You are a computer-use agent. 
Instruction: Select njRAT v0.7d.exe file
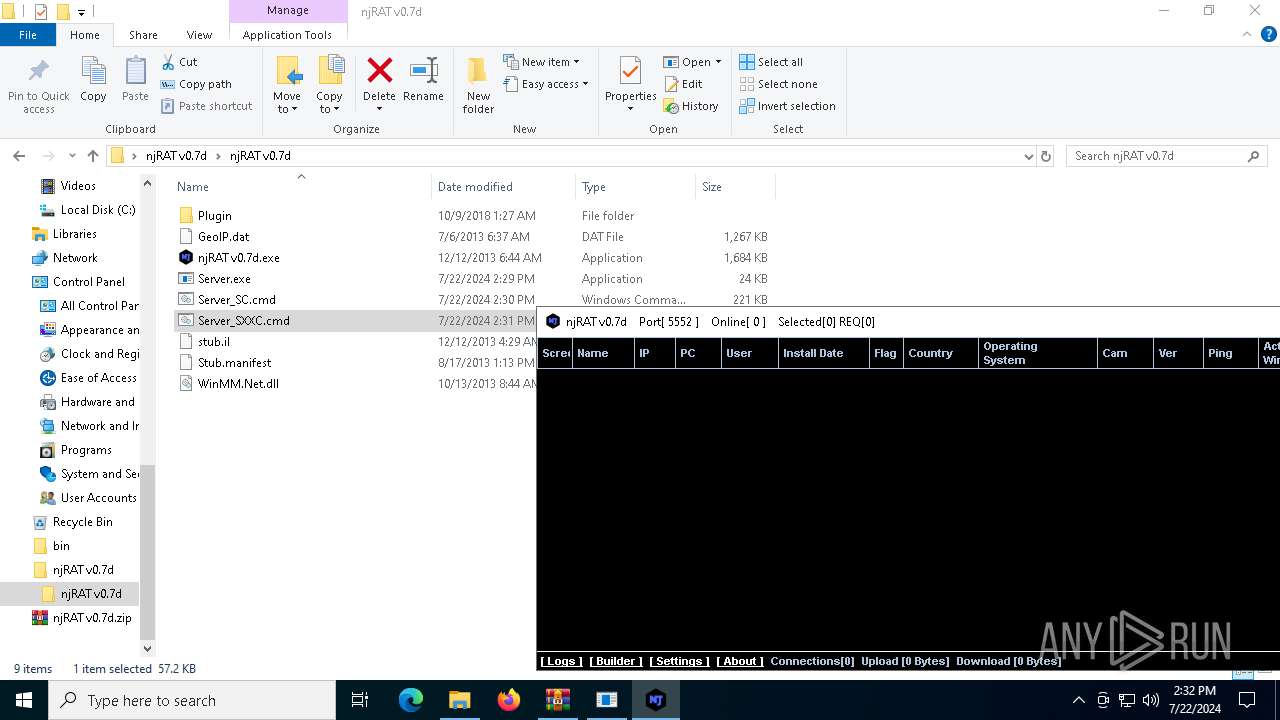click(x=239, y=258)
